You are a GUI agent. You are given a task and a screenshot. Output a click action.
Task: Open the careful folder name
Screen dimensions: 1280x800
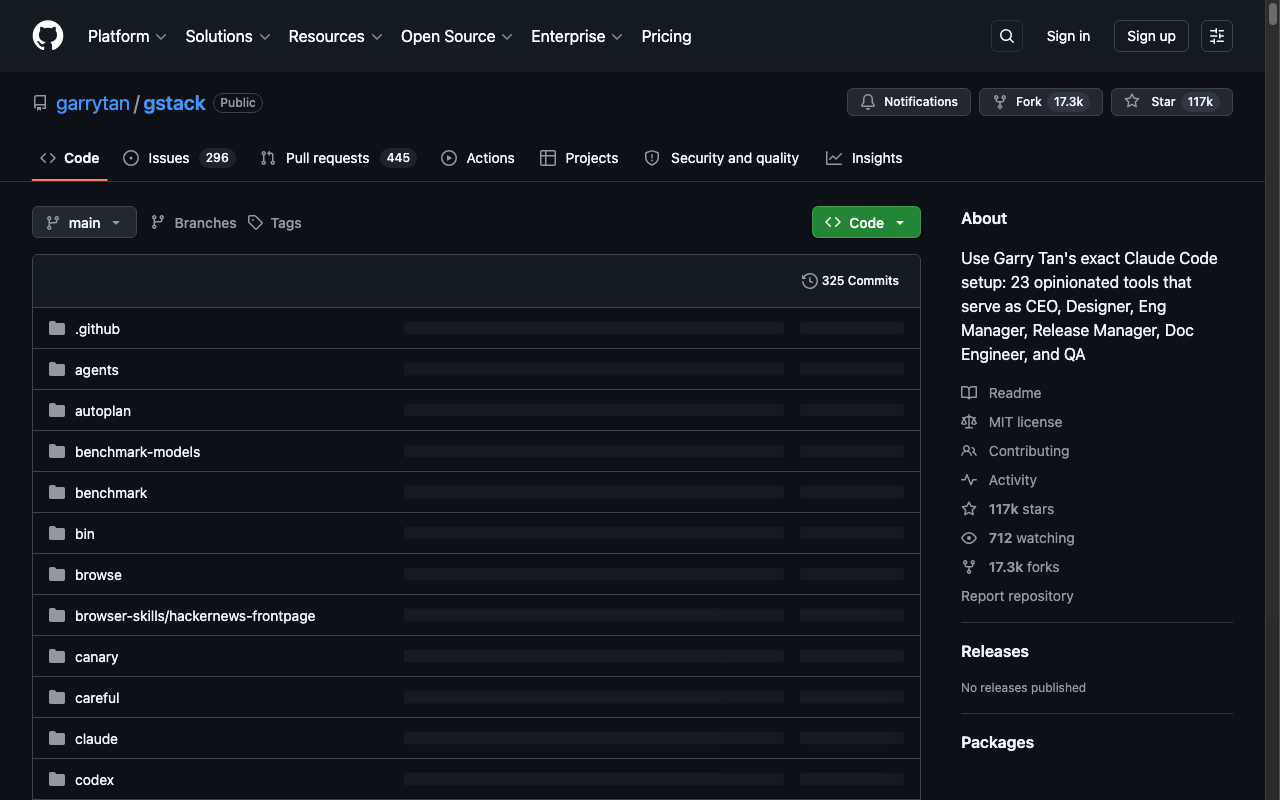(x=97, y=698)
